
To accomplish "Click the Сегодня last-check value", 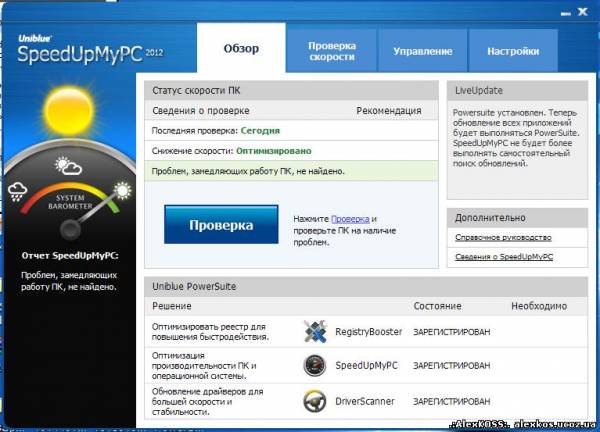I will 260,130.
